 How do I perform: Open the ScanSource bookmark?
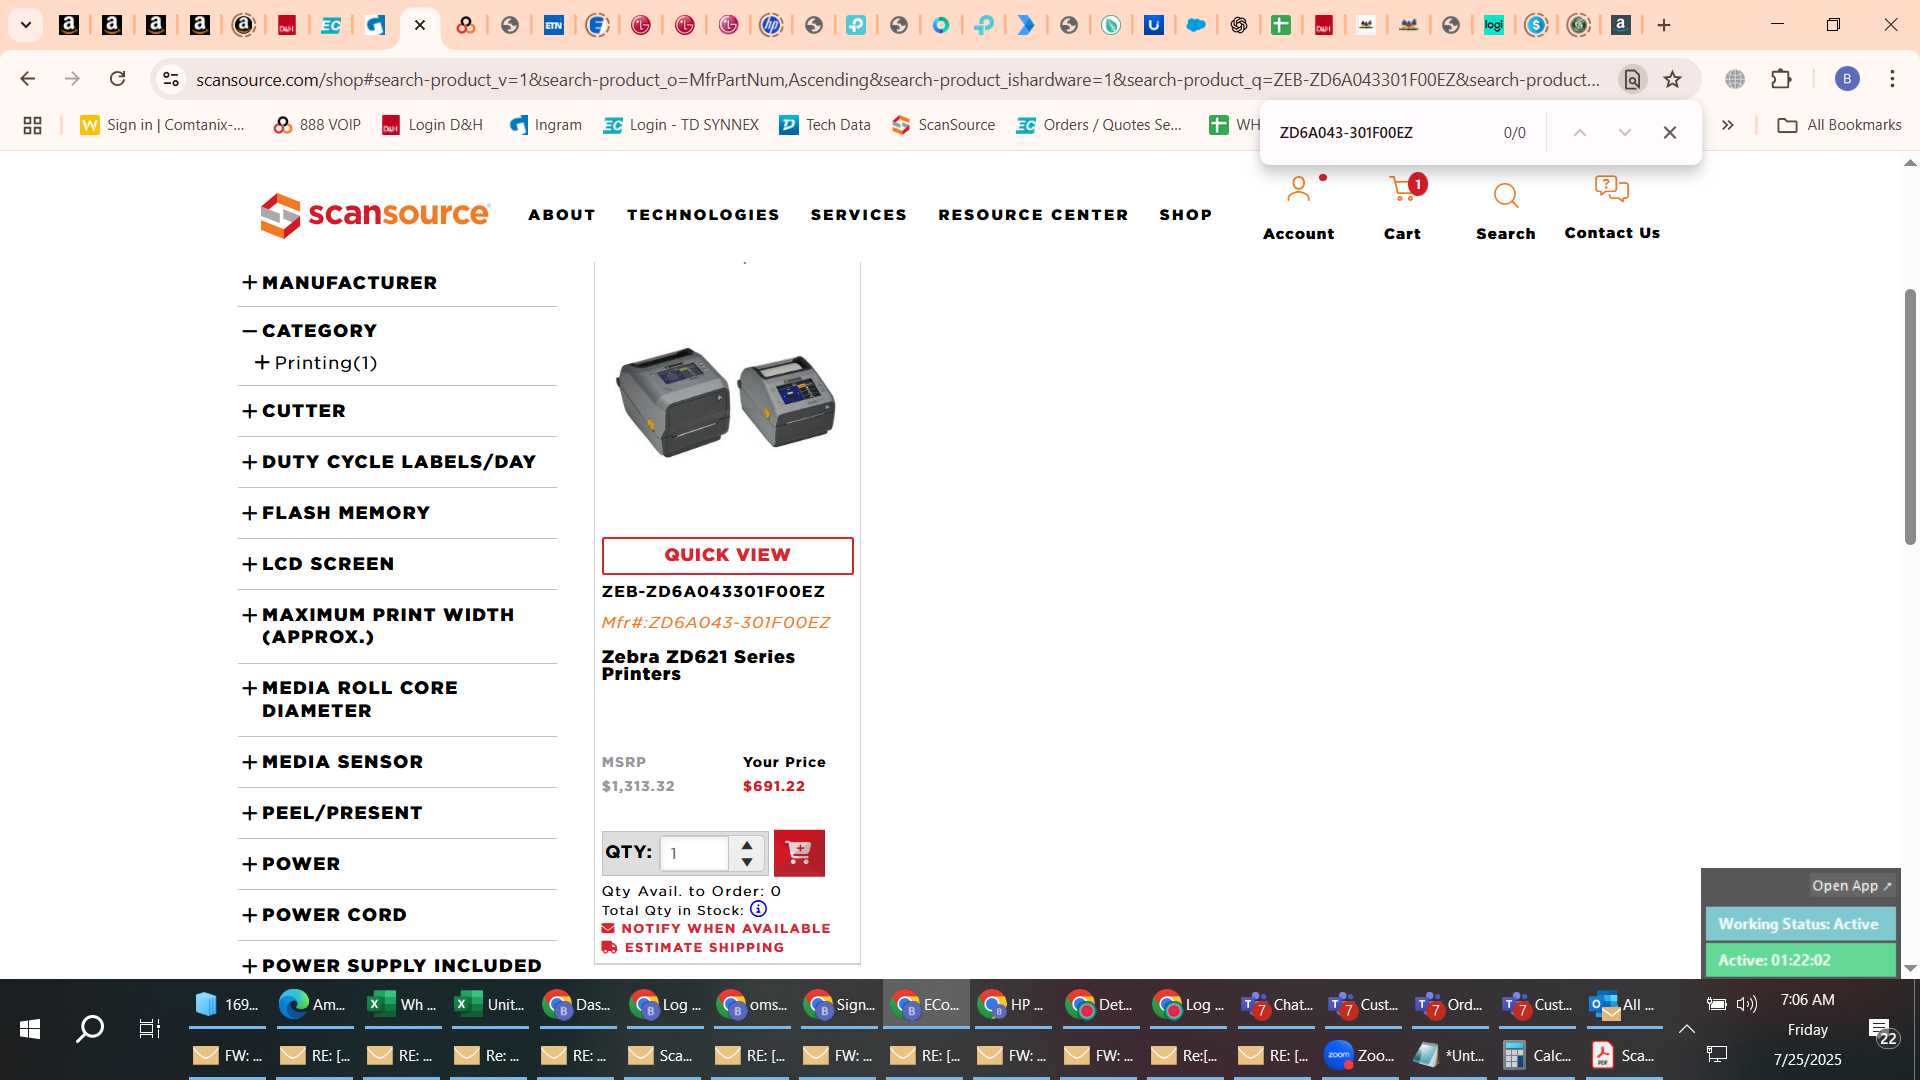pos(944,125)
